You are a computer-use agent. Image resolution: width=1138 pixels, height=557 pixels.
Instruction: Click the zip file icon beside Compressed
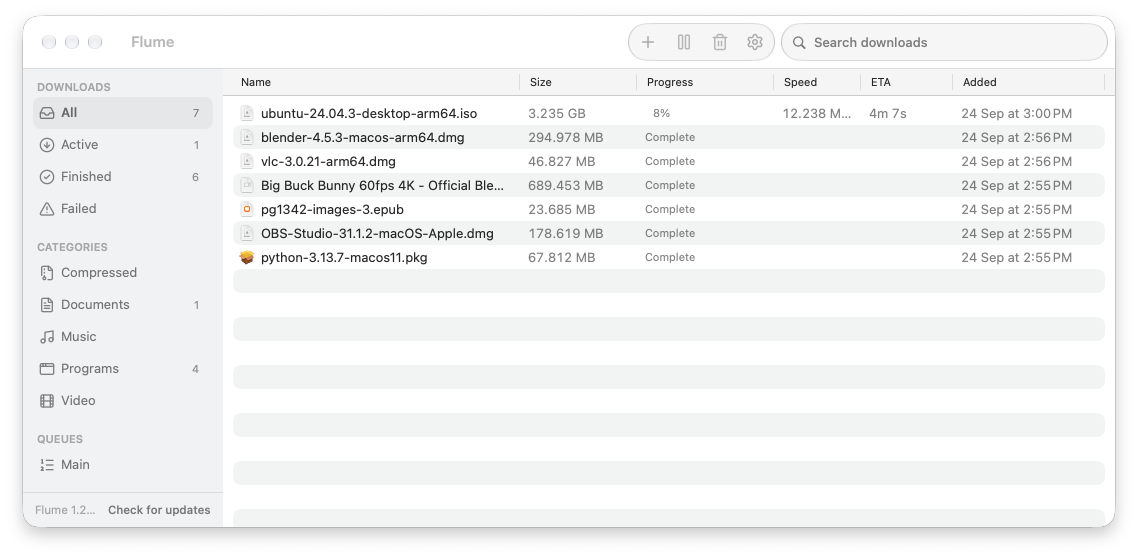pos(46,273)
